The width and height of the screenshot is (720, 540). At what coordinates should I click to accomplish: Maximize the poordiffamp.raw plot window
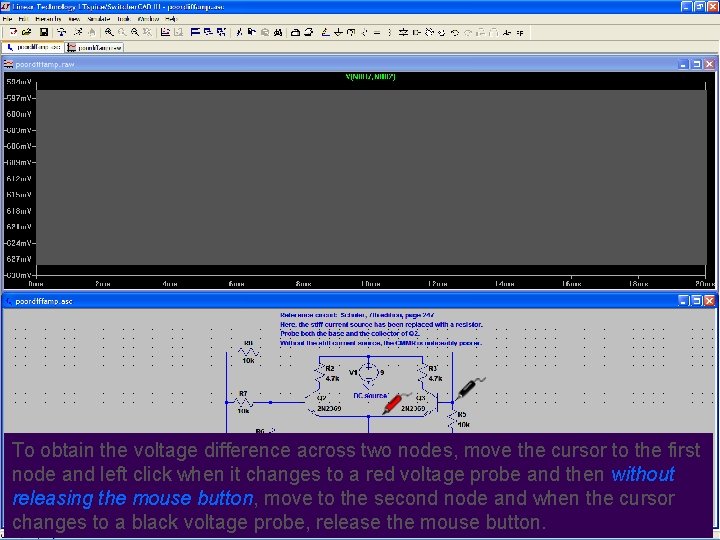(x=697, y=64)
